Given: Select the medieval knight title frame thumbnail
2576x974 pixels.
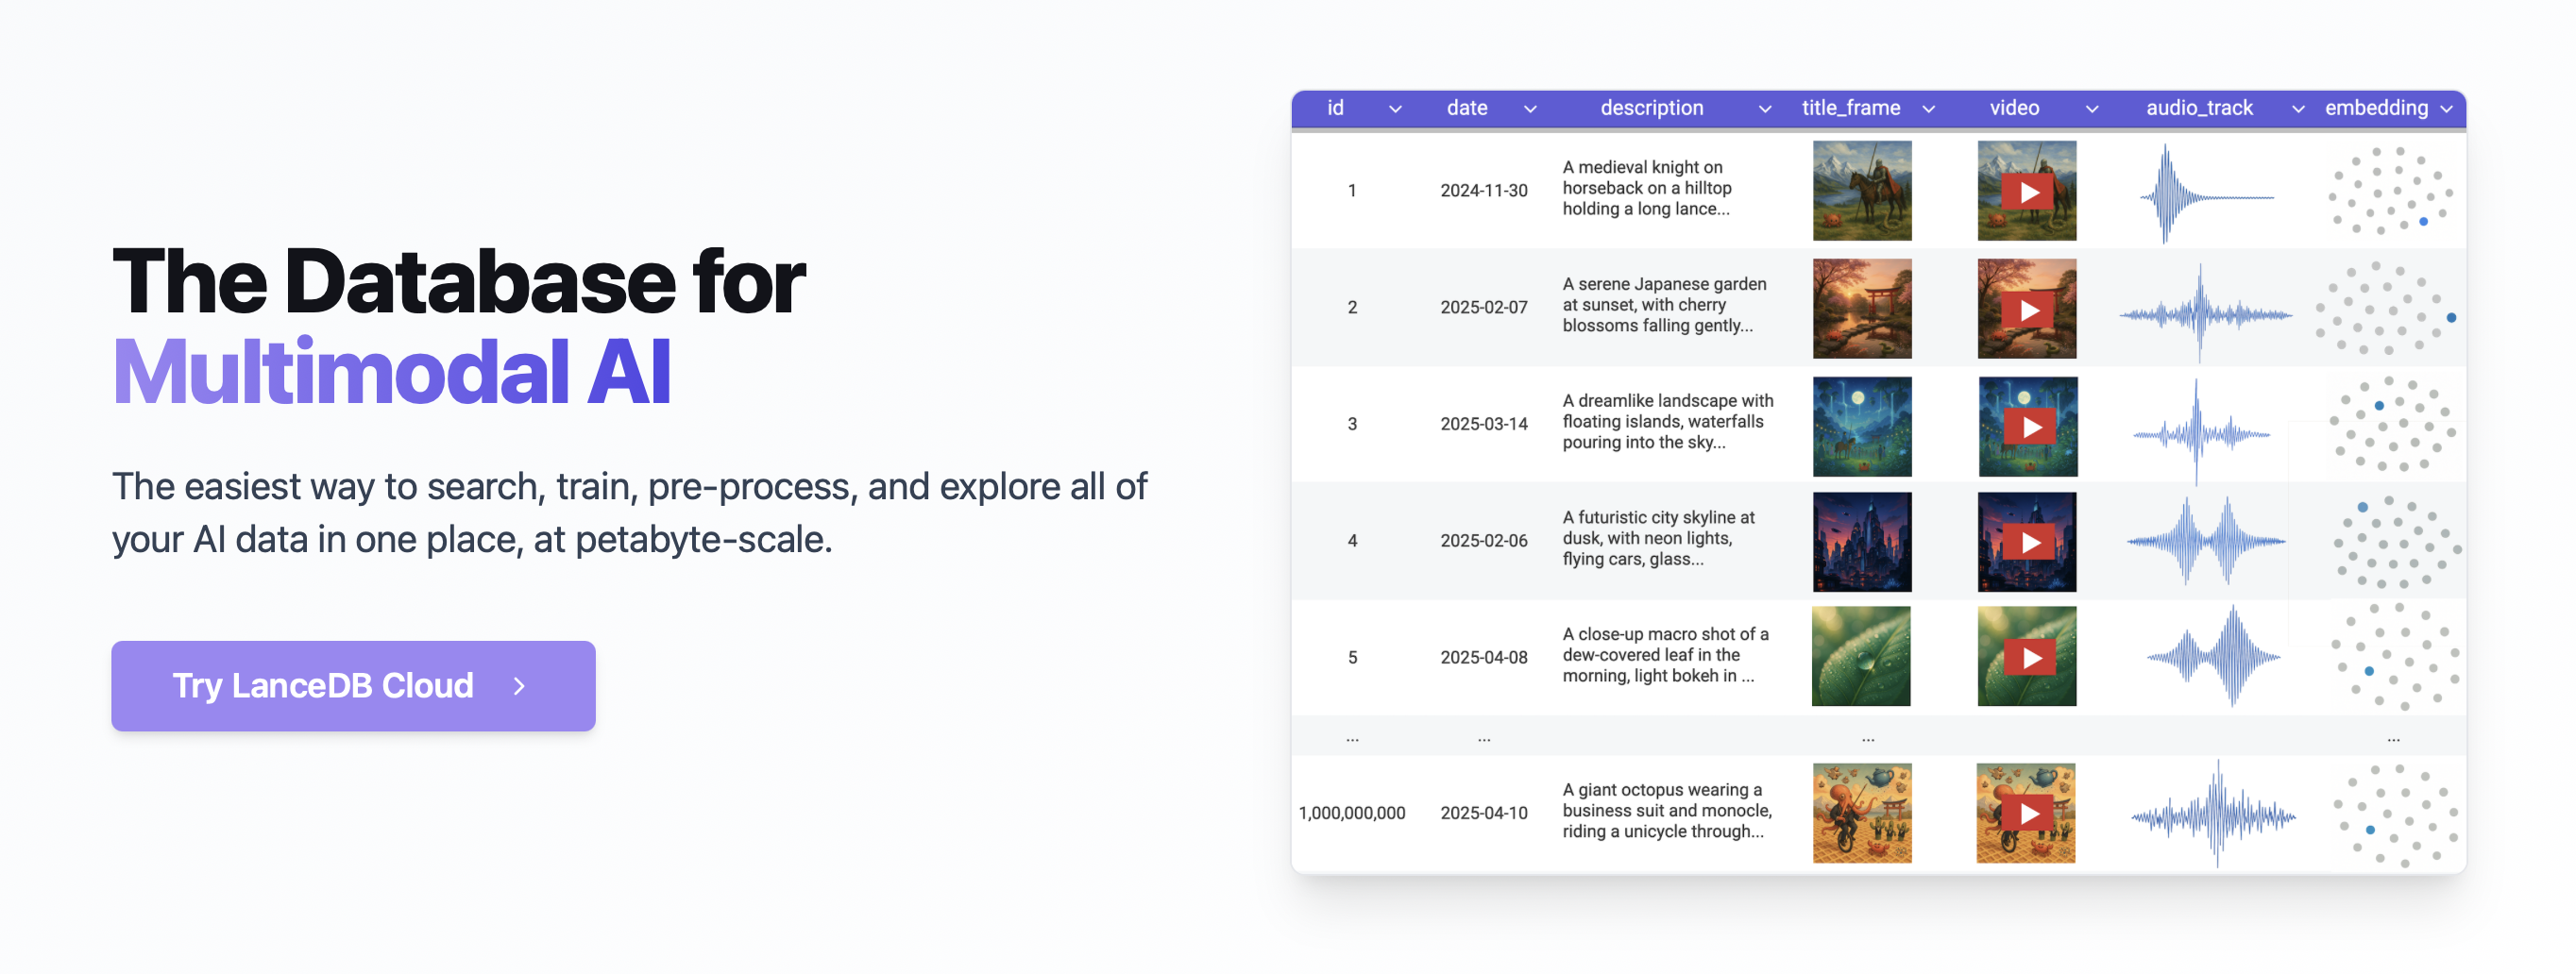Looking at the screenshot, I should tap(1862, 191).
